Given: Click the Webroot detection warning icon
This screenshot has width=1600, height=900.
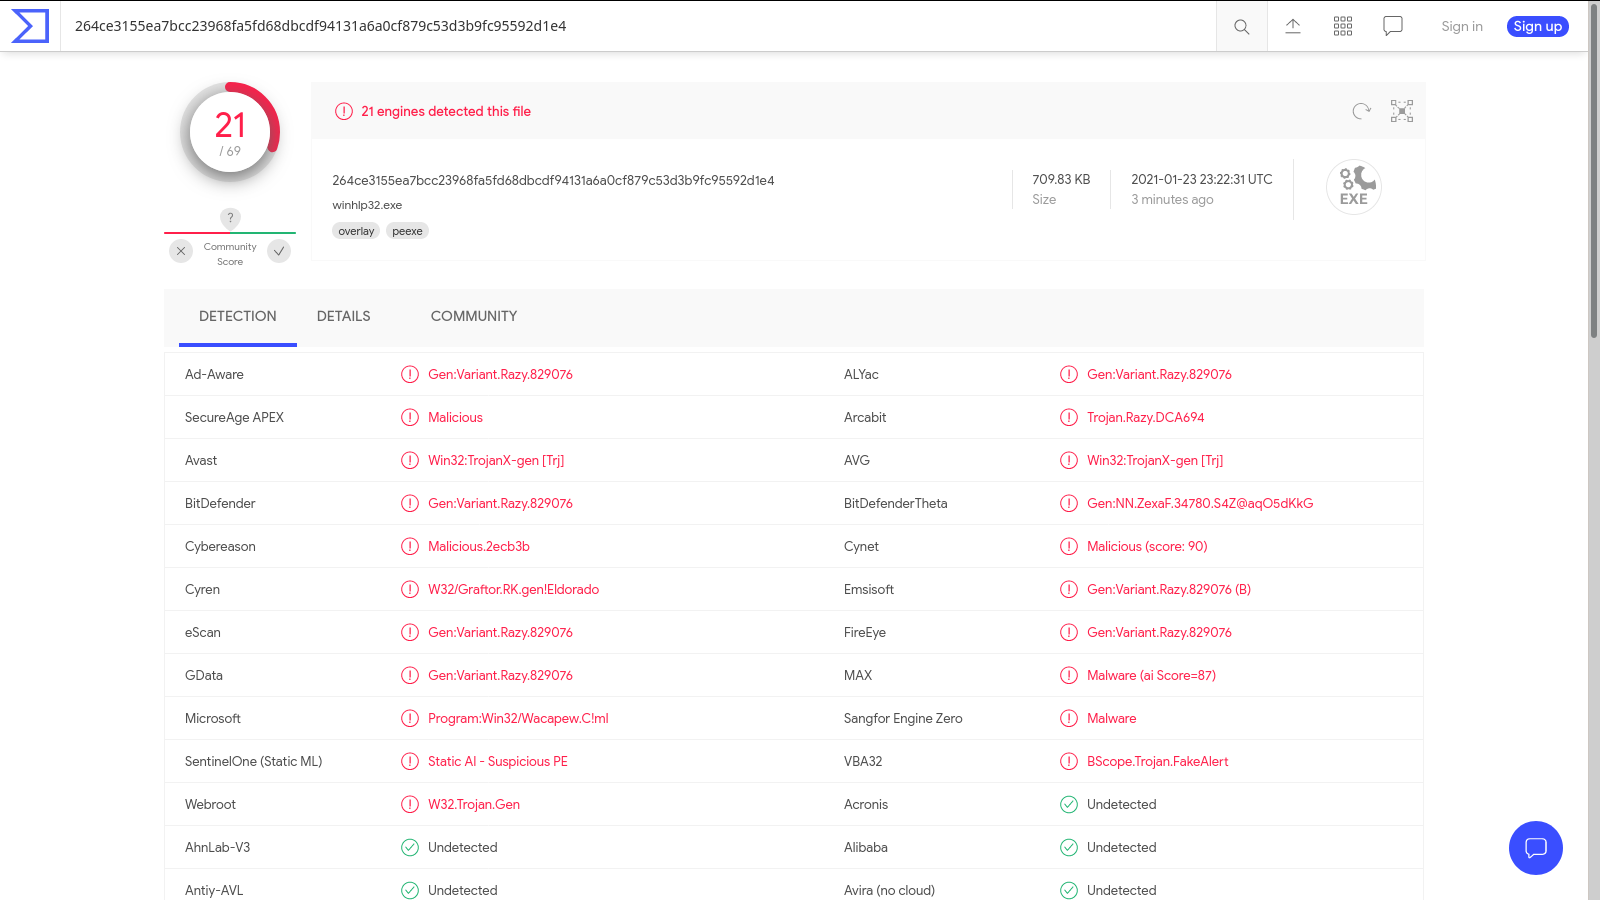Looking at the screenshot, I should [x=410, y=804].
